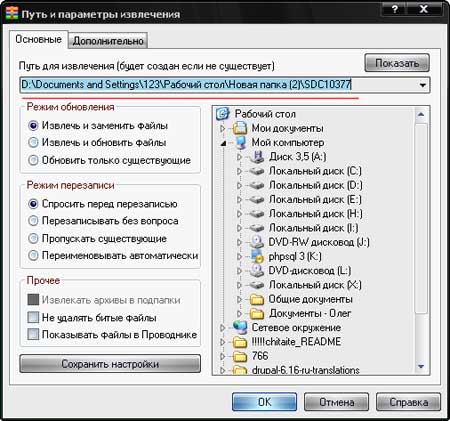Click the DVD-RW дисковод (J:) drive icon
The height and width of the screenshot is (421, 450).
[x=257, y=242]
